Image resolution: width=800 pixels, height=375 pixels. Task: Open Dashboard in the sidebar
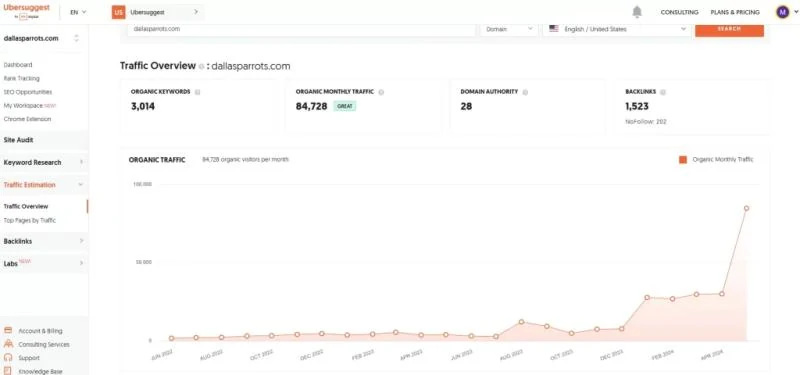coord(18,65)
